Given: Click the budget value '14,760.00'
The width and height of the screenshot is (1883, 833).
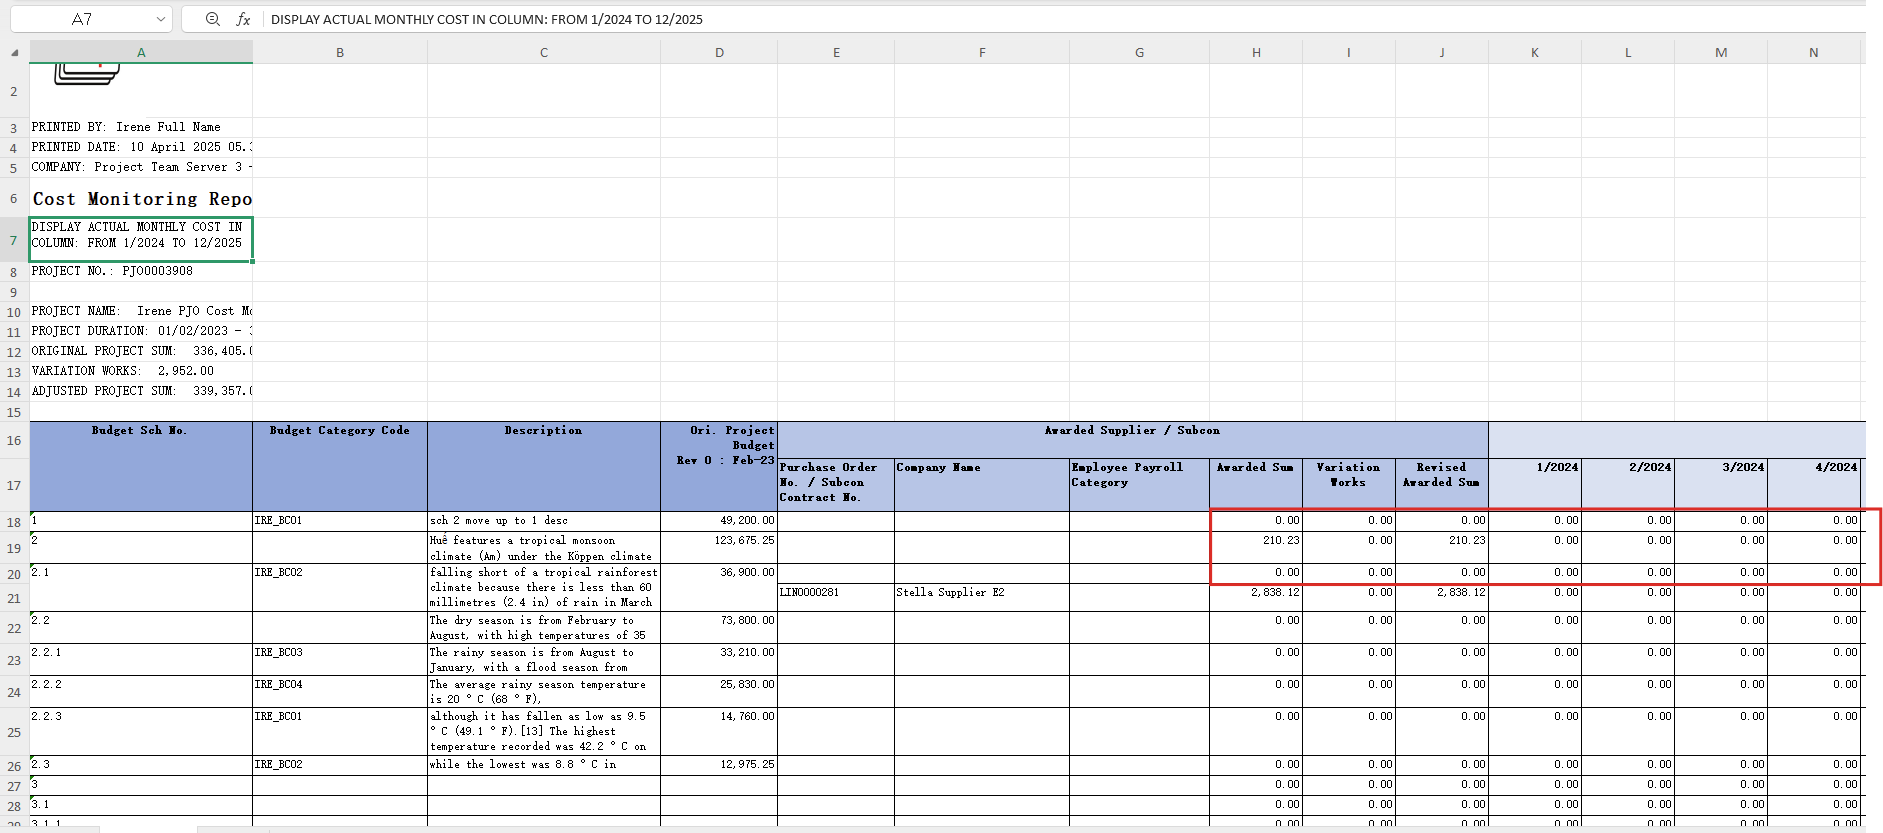Looking at the screenshot, I should point(719,732).
